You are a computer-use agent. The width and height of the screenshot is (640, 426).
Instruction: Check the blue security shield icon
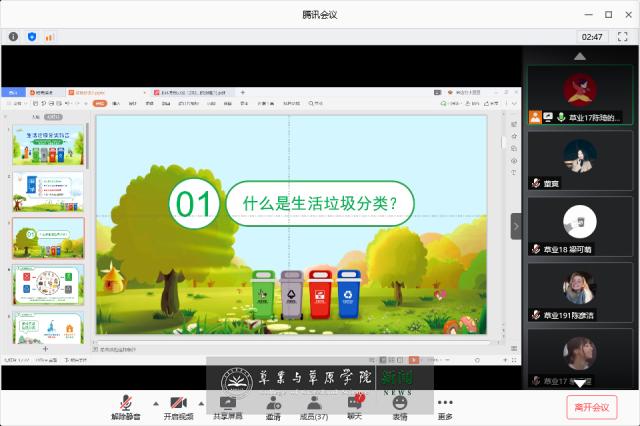pos(32,36)
